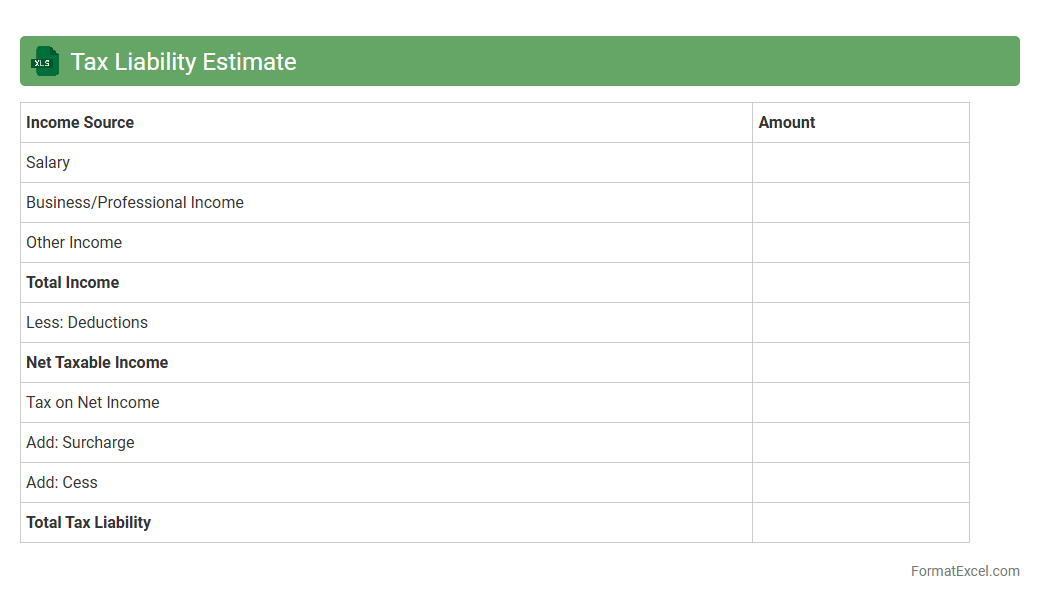The image size is (1040, 600).
Task: Click the Less: Deductions amount cell
Action: 860,322
